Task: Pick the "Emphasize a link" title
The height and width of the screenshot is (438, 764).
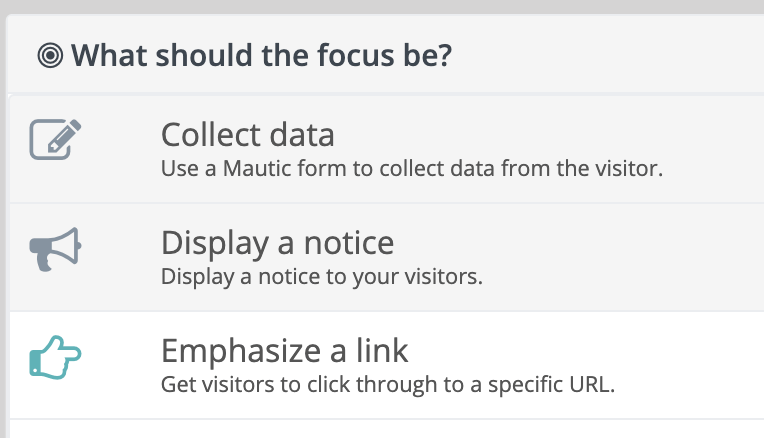Action: click(284, 351)
